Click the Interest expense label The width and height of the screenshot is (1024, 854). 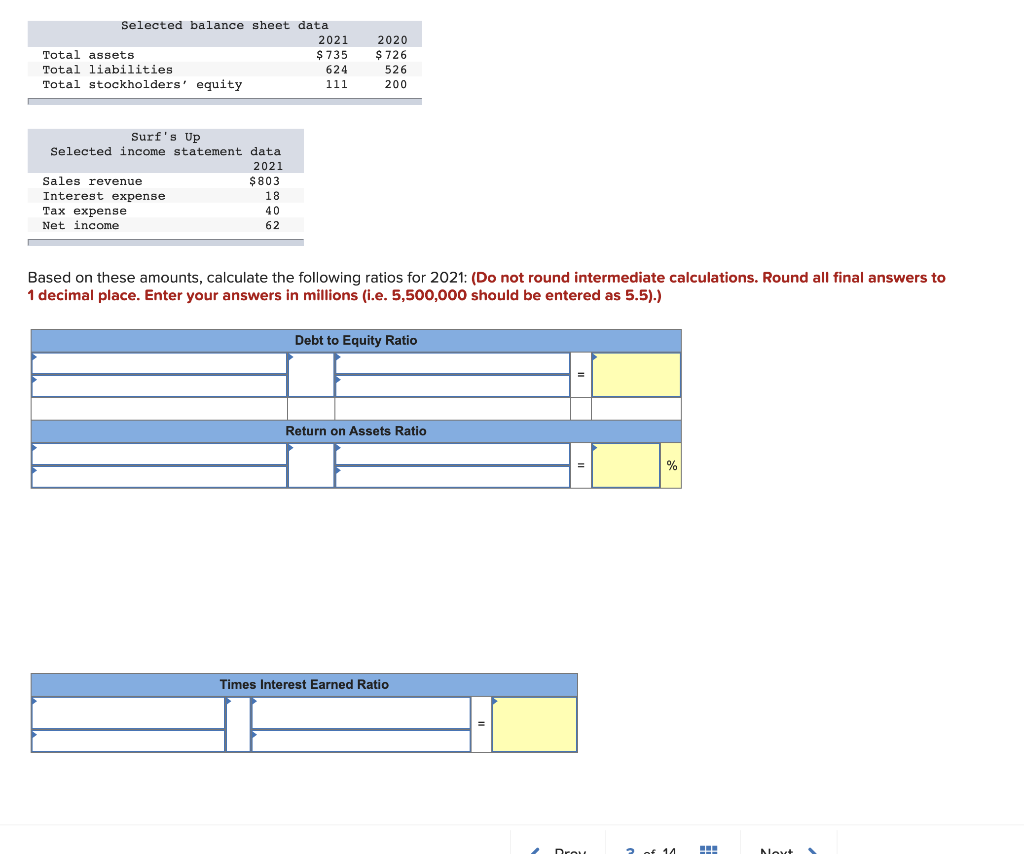pos(104,196)
